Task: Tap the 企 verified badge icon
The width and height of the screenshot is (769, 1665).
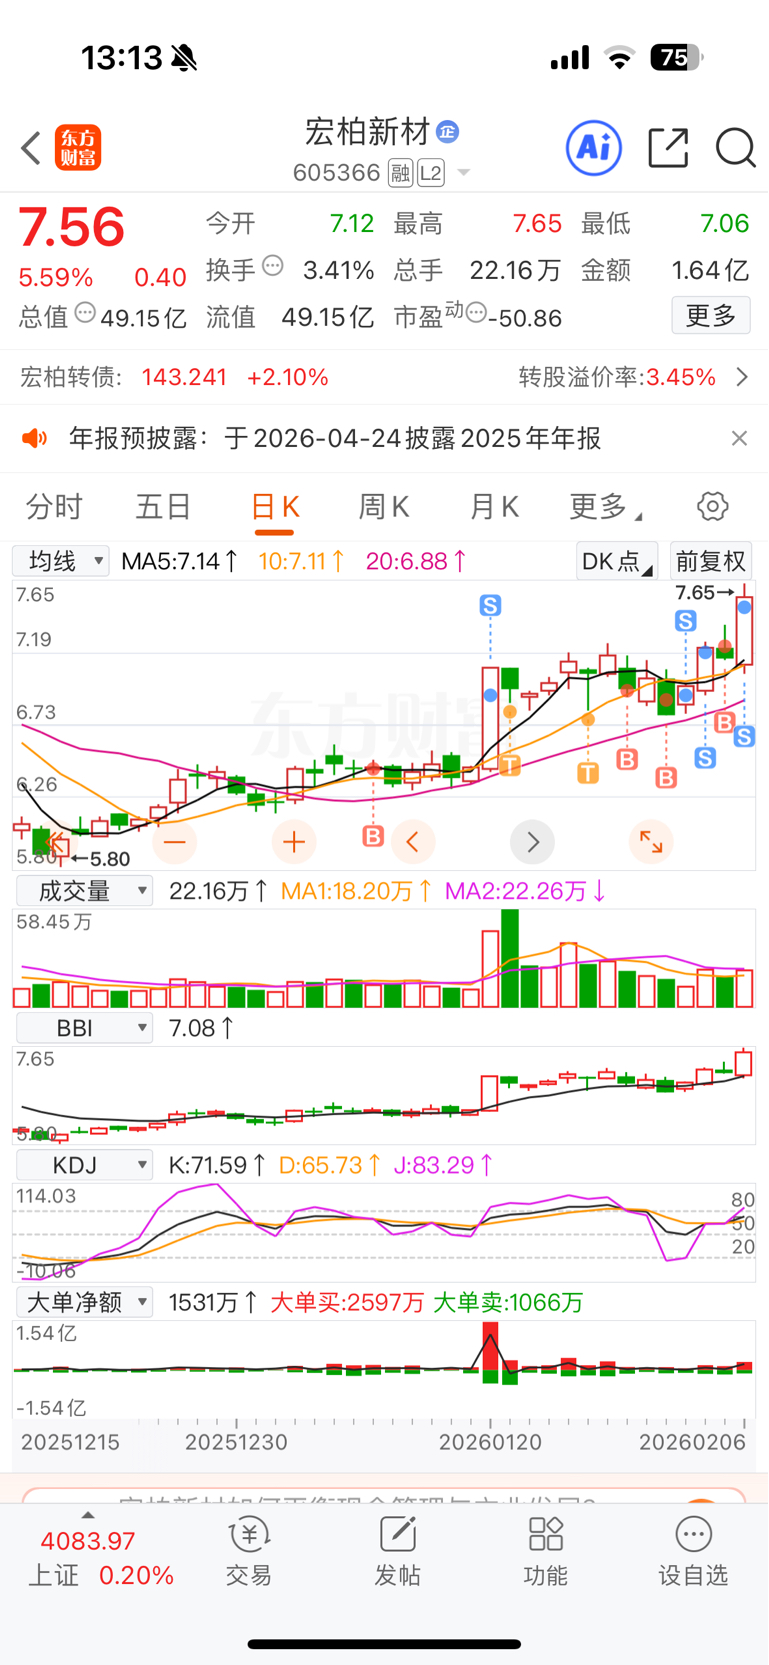Action: click(x=448, y=131)
